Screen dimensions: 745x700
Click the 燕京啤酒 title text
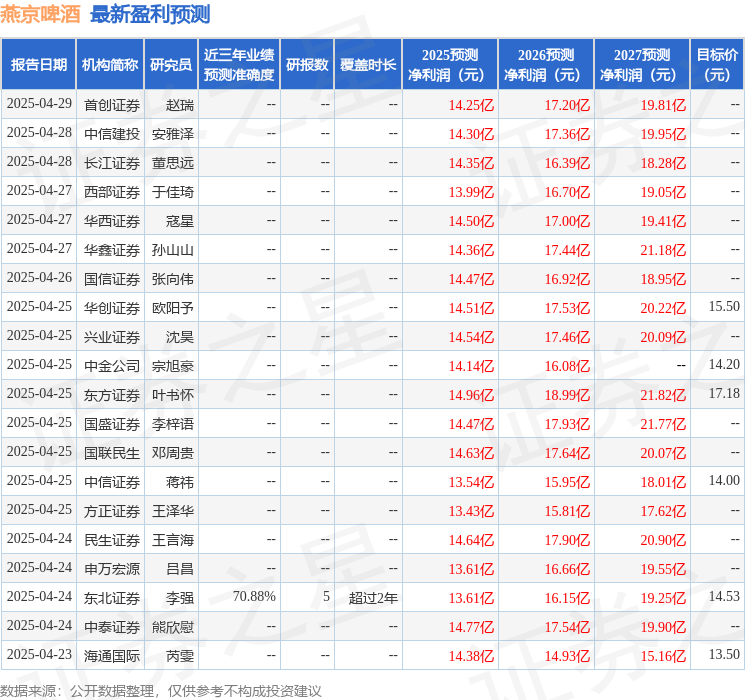click(x=40, y=14)
